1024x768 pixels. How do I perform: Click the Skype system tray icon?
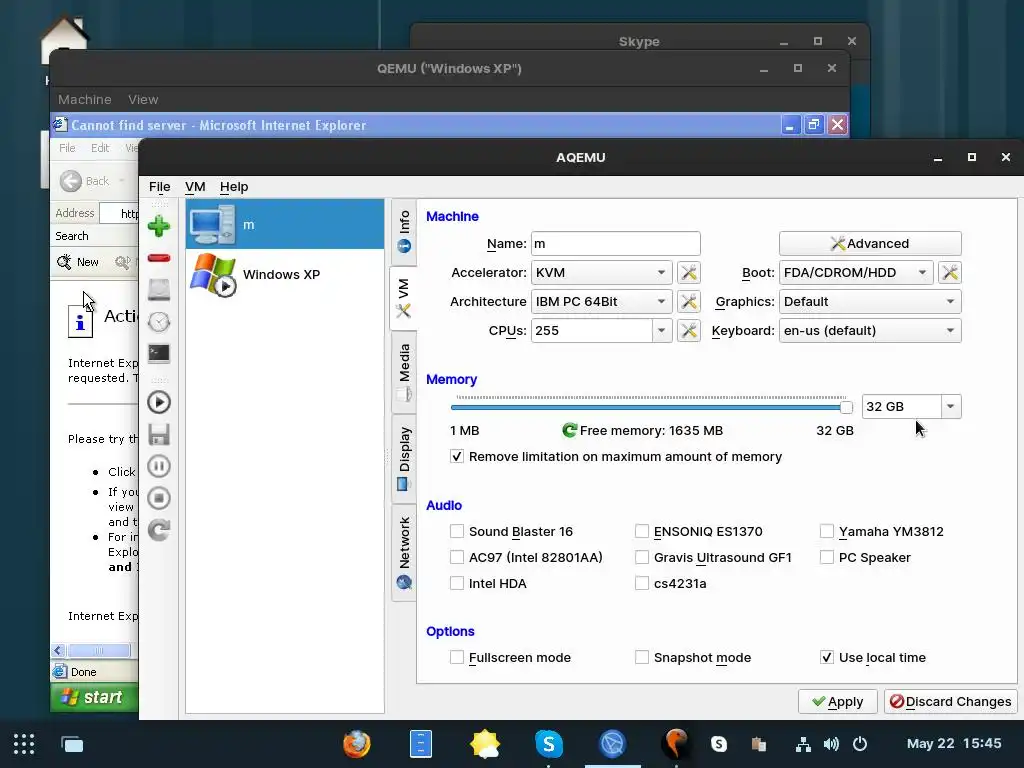point(719,744)
